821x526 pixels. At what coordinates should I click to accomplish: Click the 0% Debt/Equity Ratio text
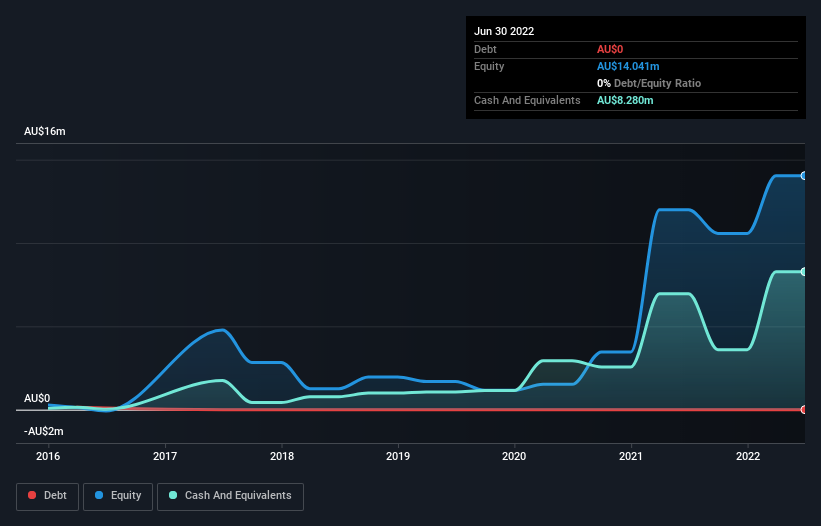pyautogui.click(x=649, y=83)
